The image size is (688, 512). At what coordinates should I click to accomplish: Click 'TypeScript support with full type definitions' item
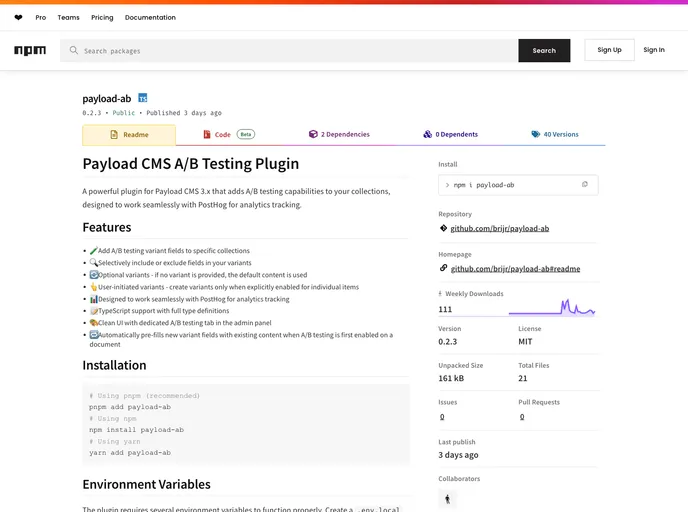[160, 311]
